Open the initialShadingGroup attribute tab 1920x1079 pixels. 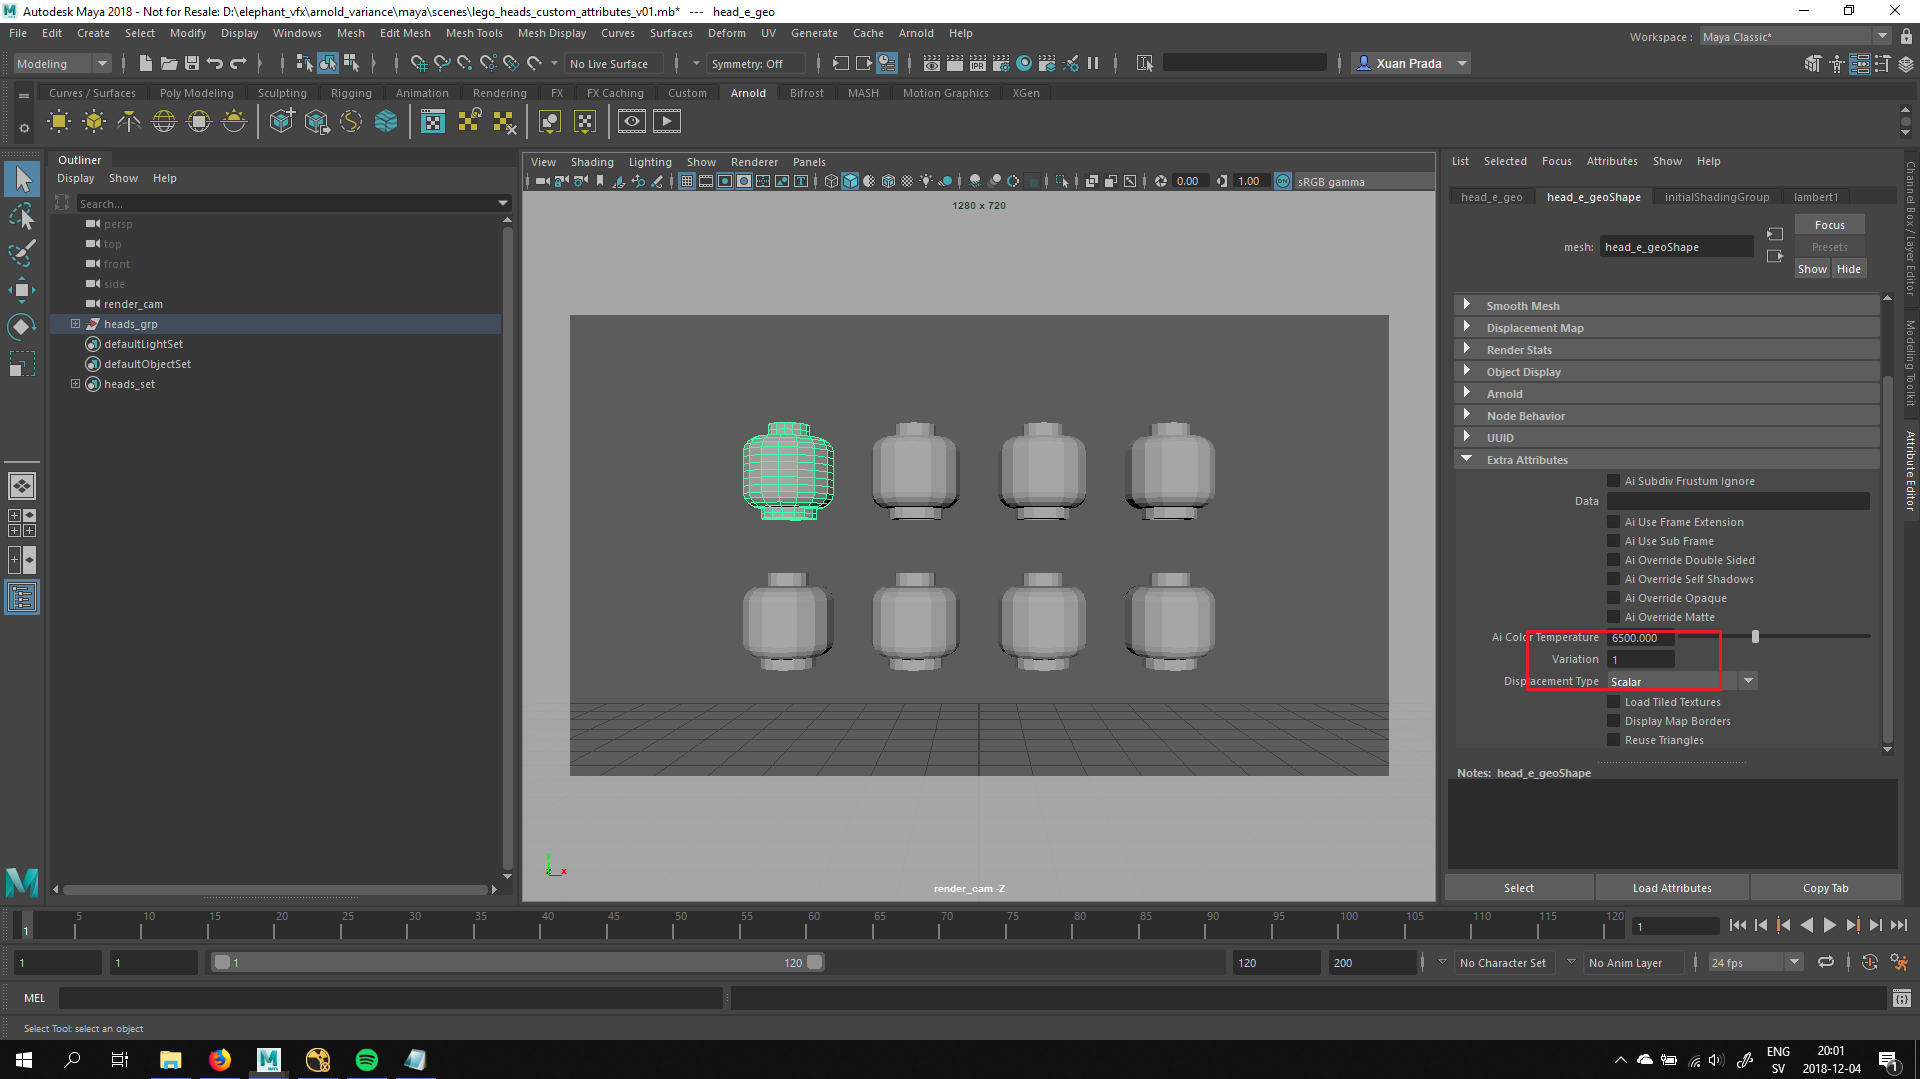1716,197
